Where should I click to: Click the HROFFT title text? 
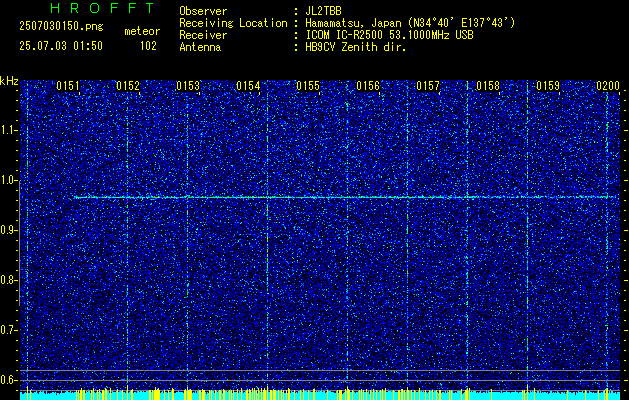[103, 8]
